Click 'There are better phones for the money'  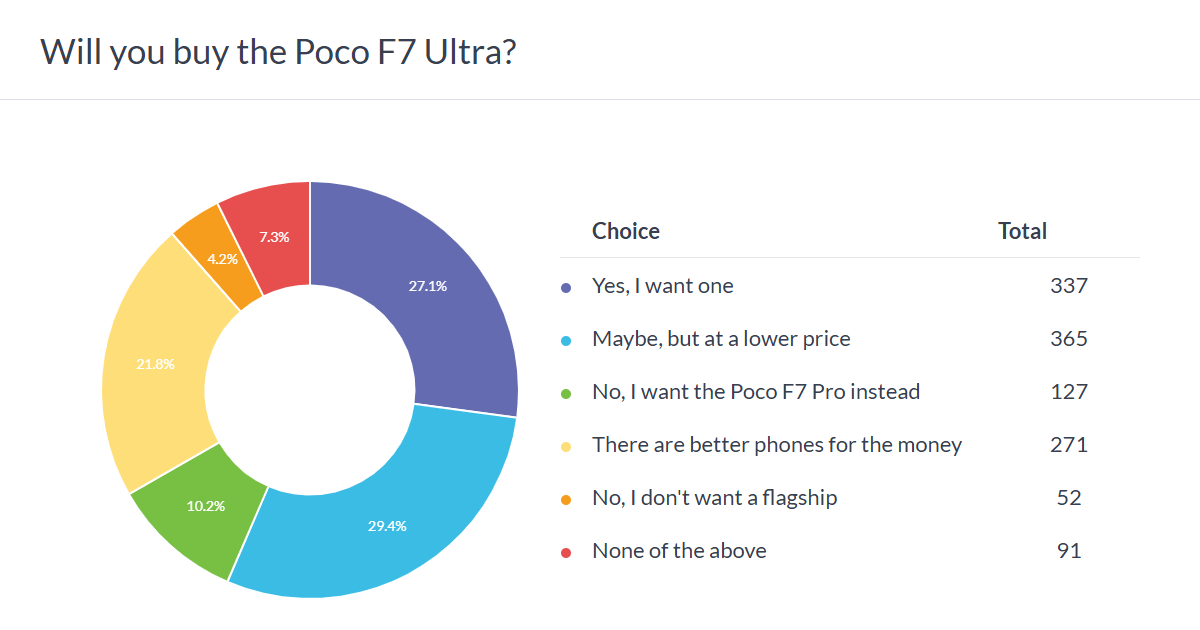(777, 445)
